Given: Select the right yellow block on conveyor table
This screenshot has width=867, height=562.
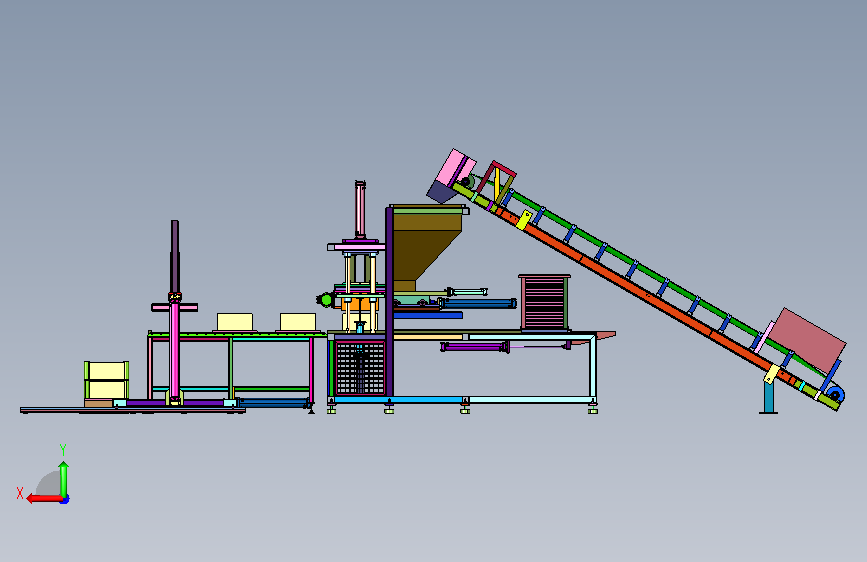Looking at the screenshot, I should [x=298, y=322].
